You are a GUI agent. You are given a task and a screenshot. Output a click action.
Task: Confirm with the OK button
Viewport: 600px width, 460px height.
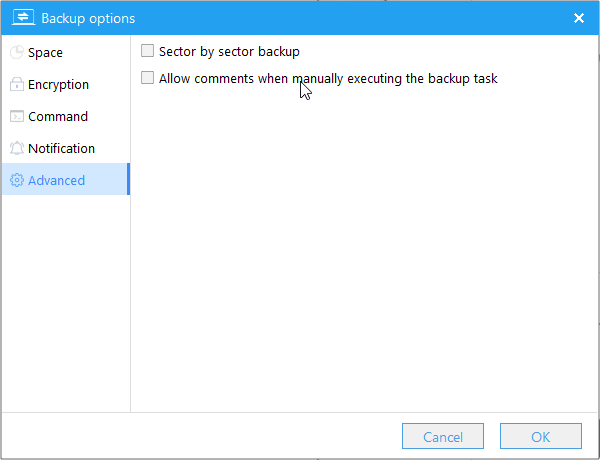pos(540,436)
